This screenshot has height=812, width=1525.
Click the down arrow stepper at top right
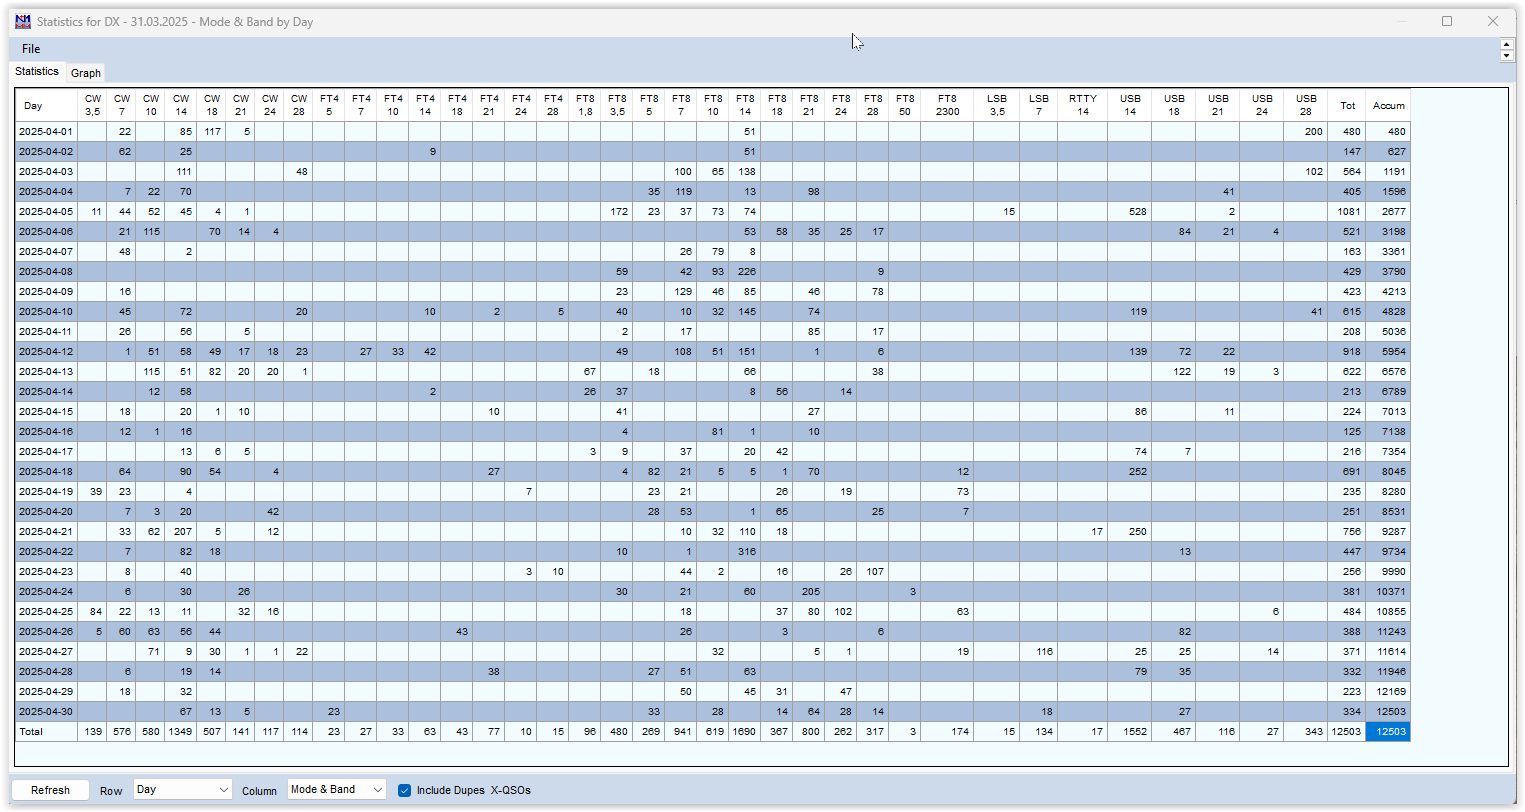click(x=1507, y=55)
